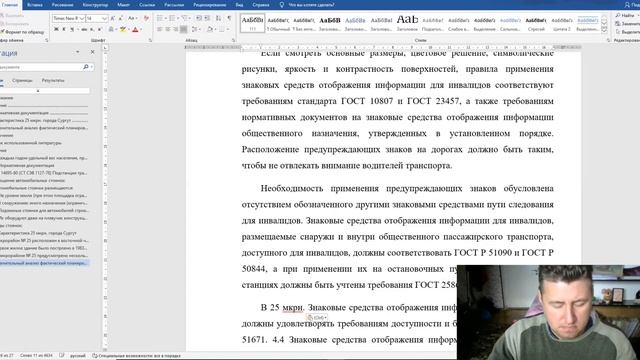Image resolution: width=640 pixels, height=360 pixels.
Task: Open the Ссылки ribbon tab
Action: tap(147, 5)
